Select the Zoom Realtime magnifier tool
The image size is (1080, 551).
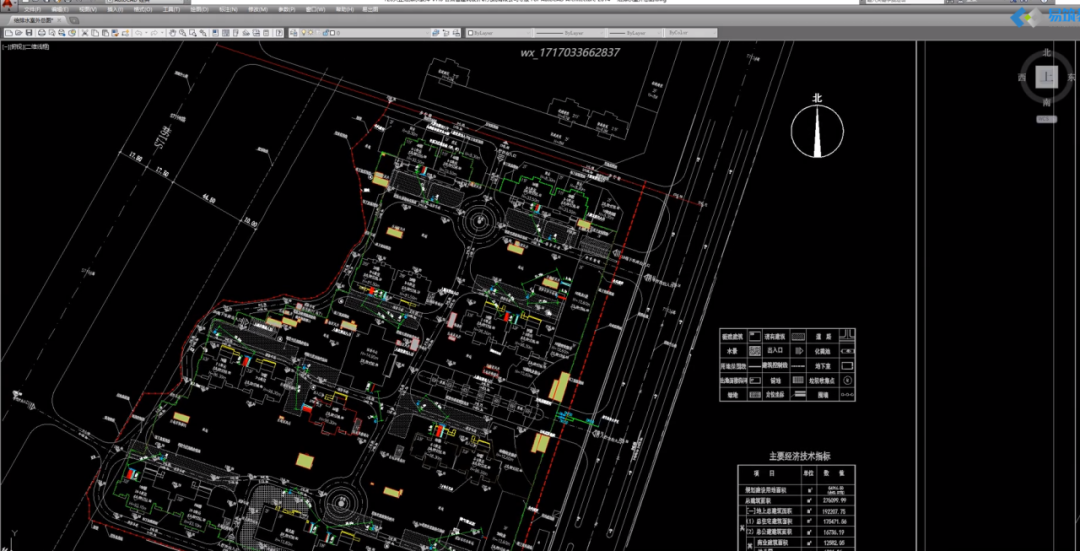click(x=183, y=33)
